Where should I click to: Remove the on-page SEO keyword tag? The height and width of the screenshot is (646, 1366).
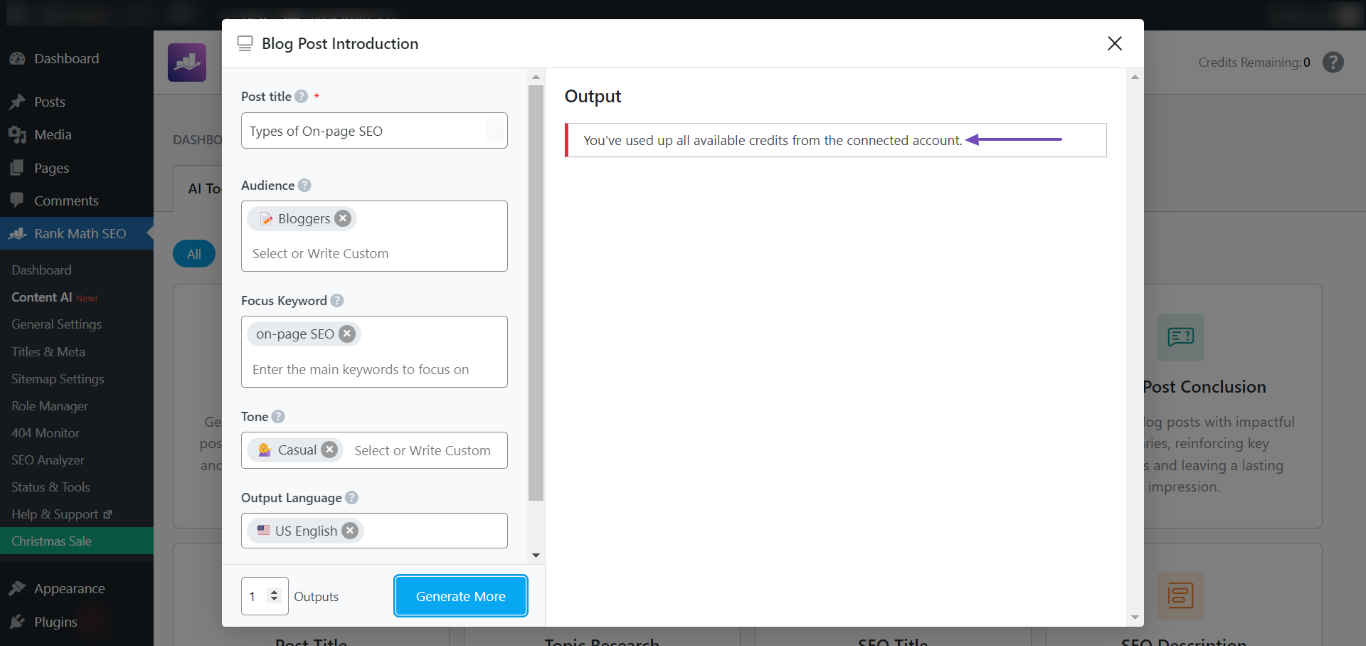point(347,334)
